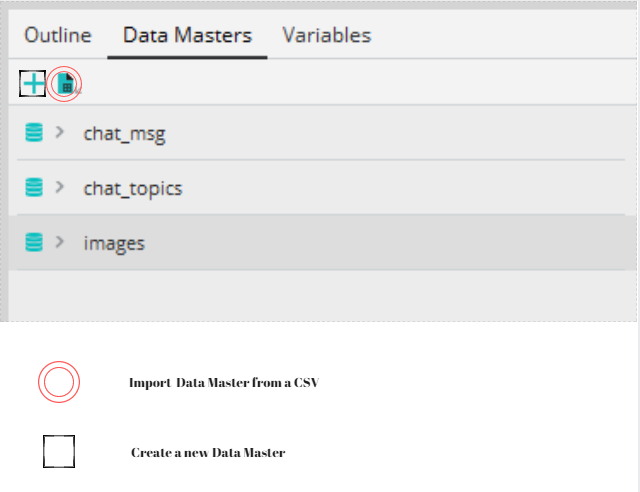The image size is (640, 492).
Task: Switch to the Outline tab
Action: point(58,36)
